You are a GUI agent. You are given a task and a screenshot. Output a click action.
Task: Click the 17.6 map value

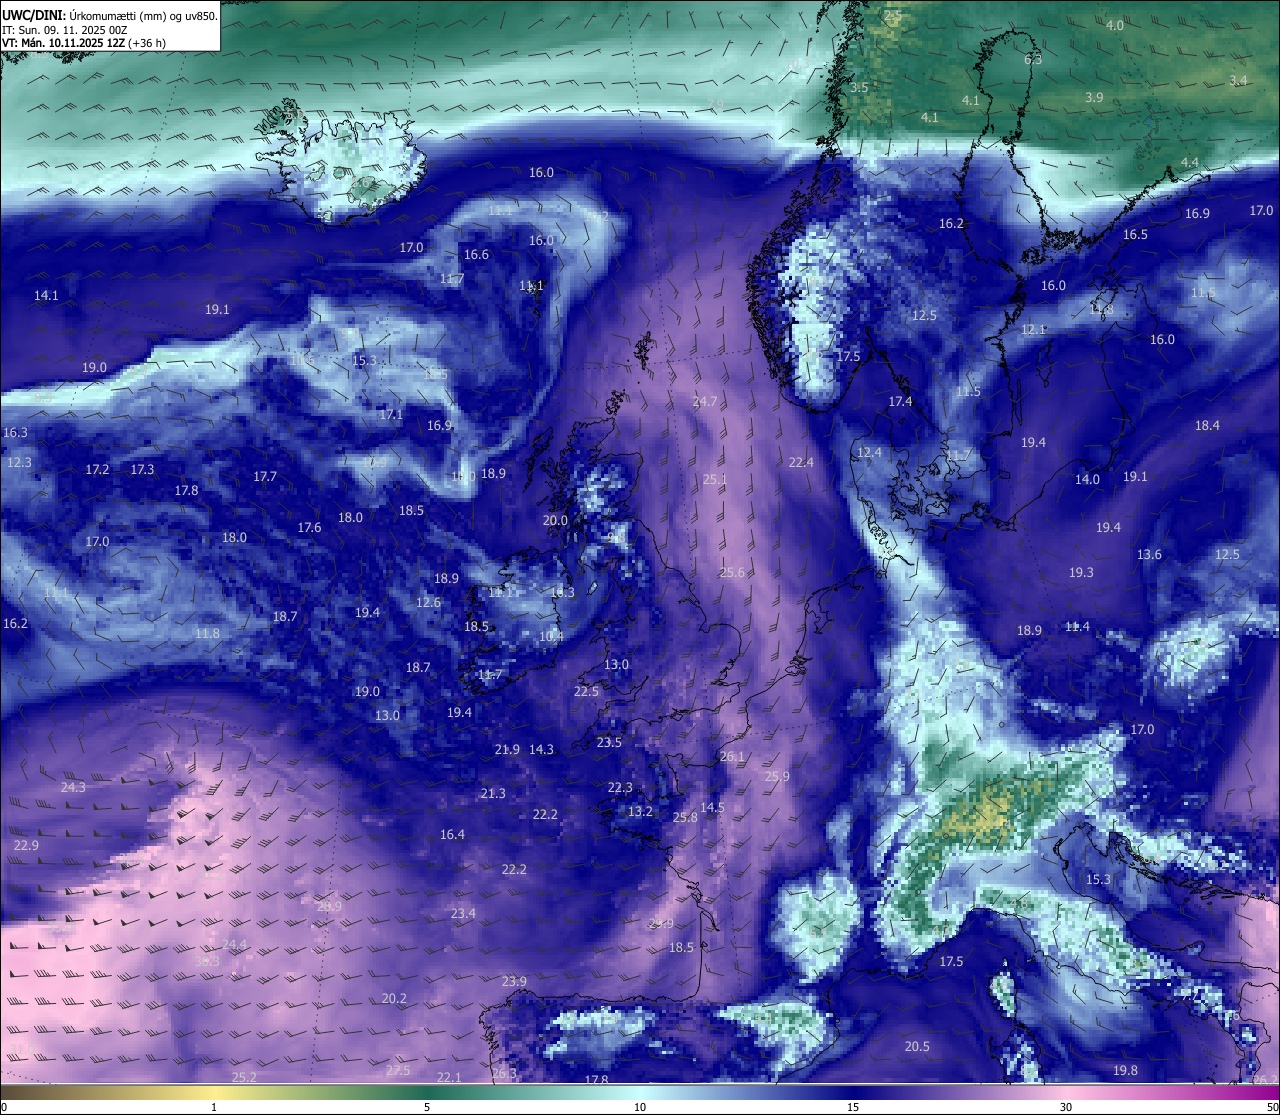click(309, 527)
